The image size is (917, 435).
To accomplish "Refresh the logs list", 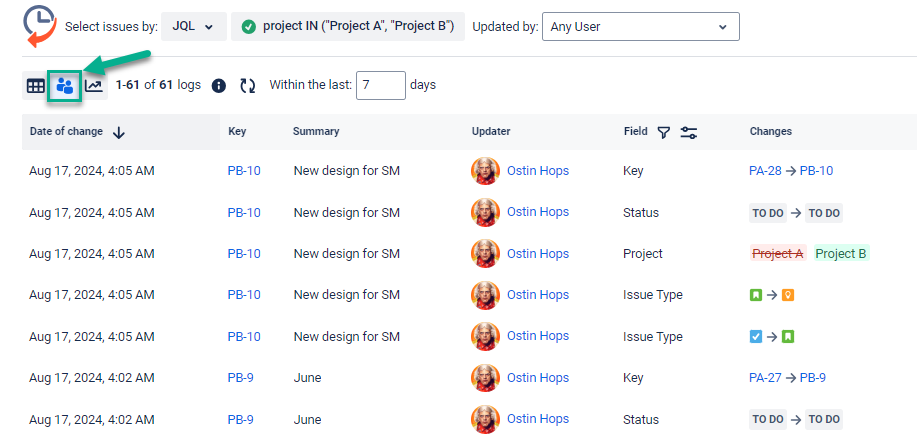I will 247,86.
